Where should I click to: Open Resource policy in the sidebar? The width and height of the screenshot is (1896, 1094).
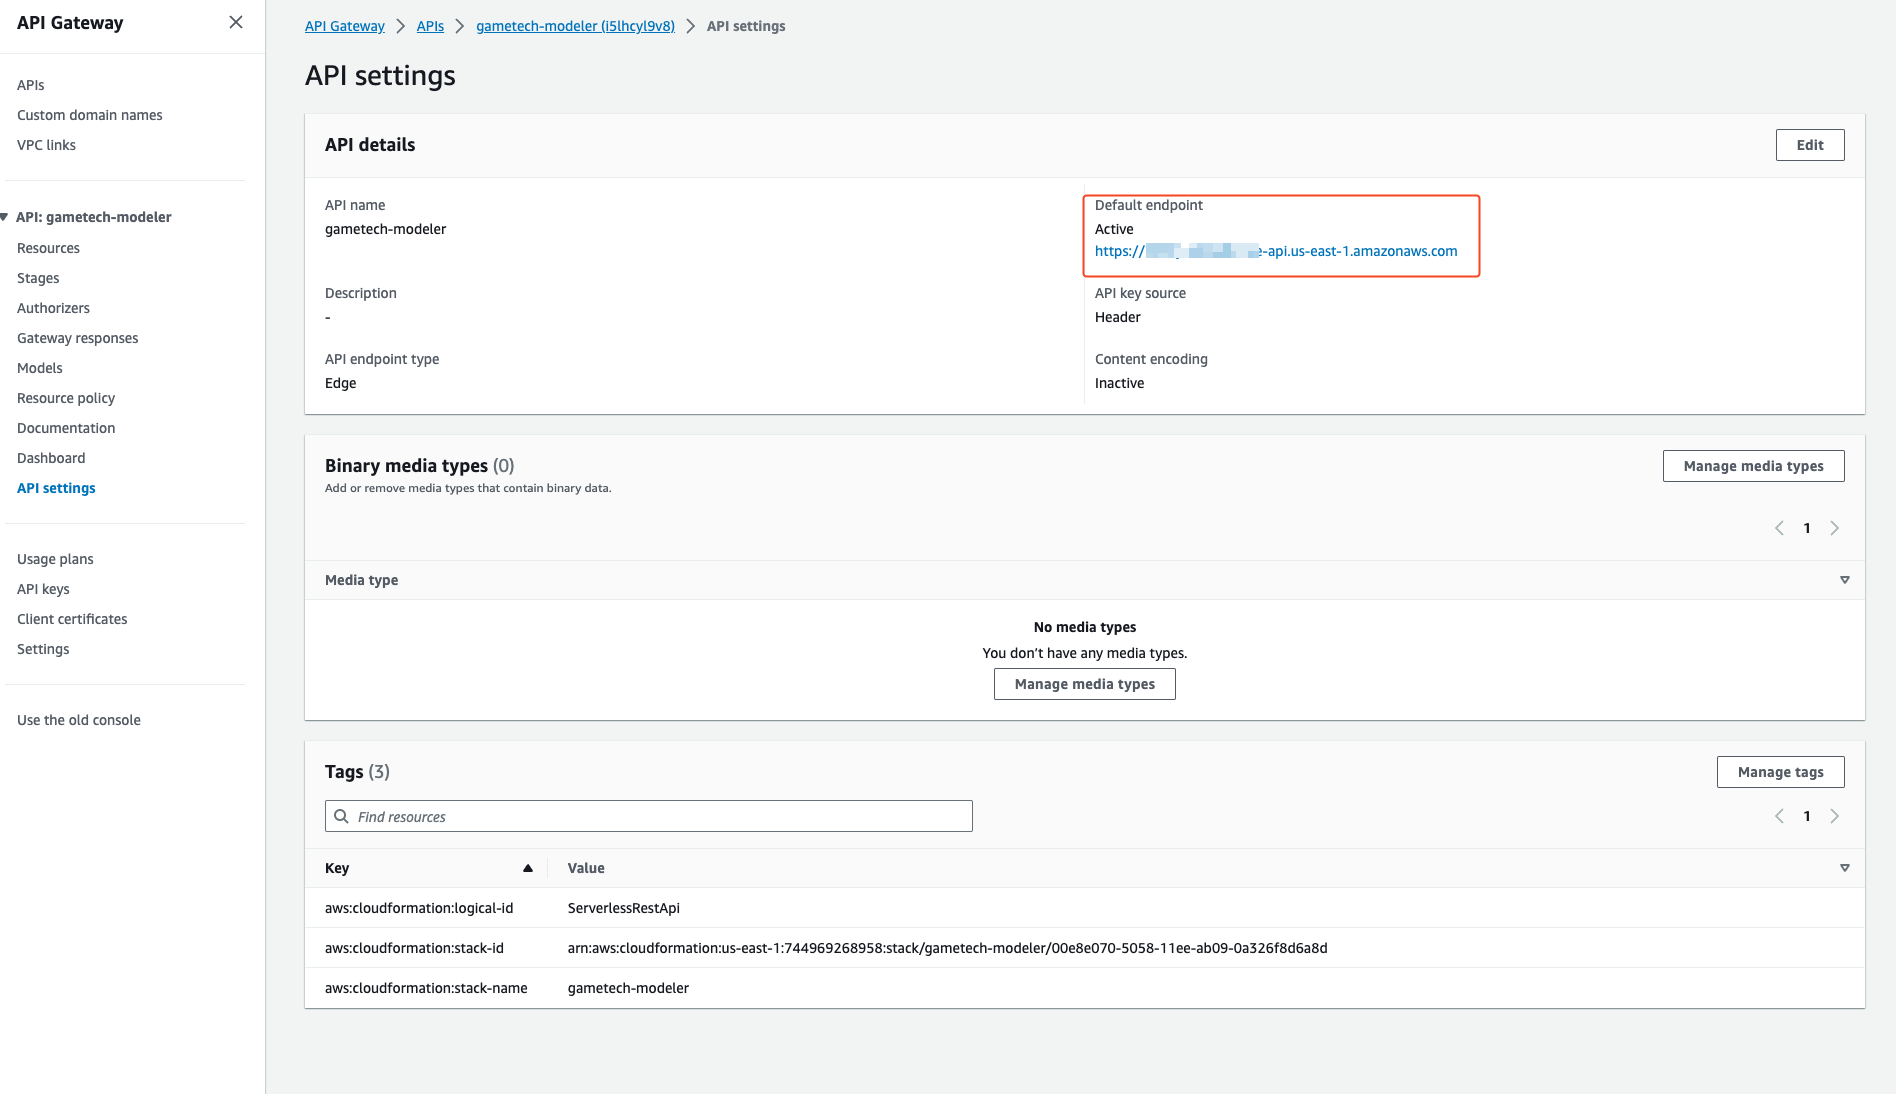coord(66,398)
